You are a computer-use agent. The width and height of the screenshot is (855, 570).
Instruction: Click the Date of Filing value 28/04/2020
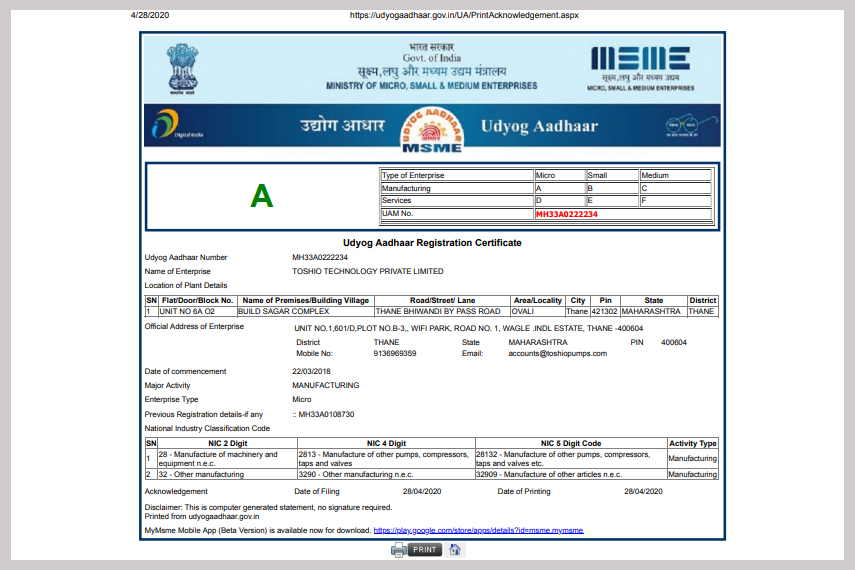(422, 491)
